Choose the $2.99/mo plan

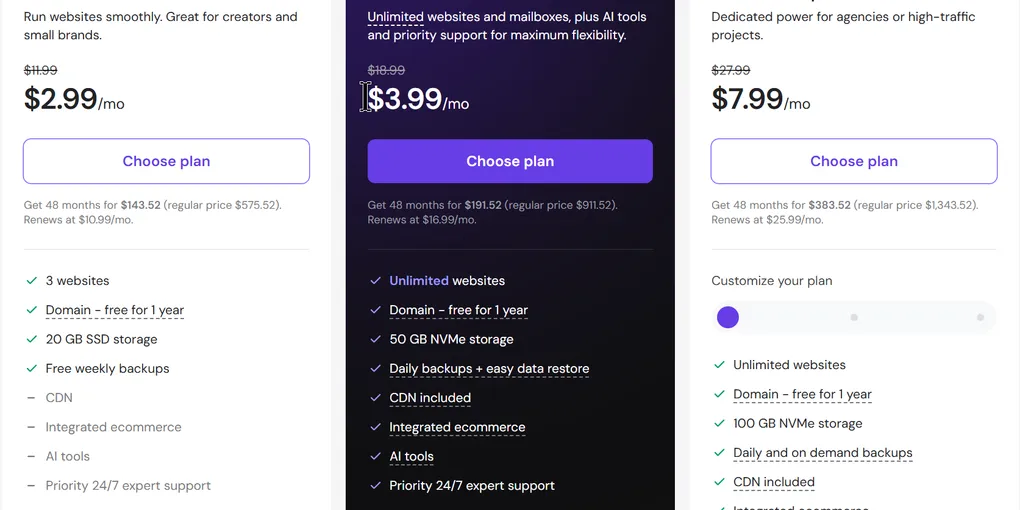click(167, 161)
